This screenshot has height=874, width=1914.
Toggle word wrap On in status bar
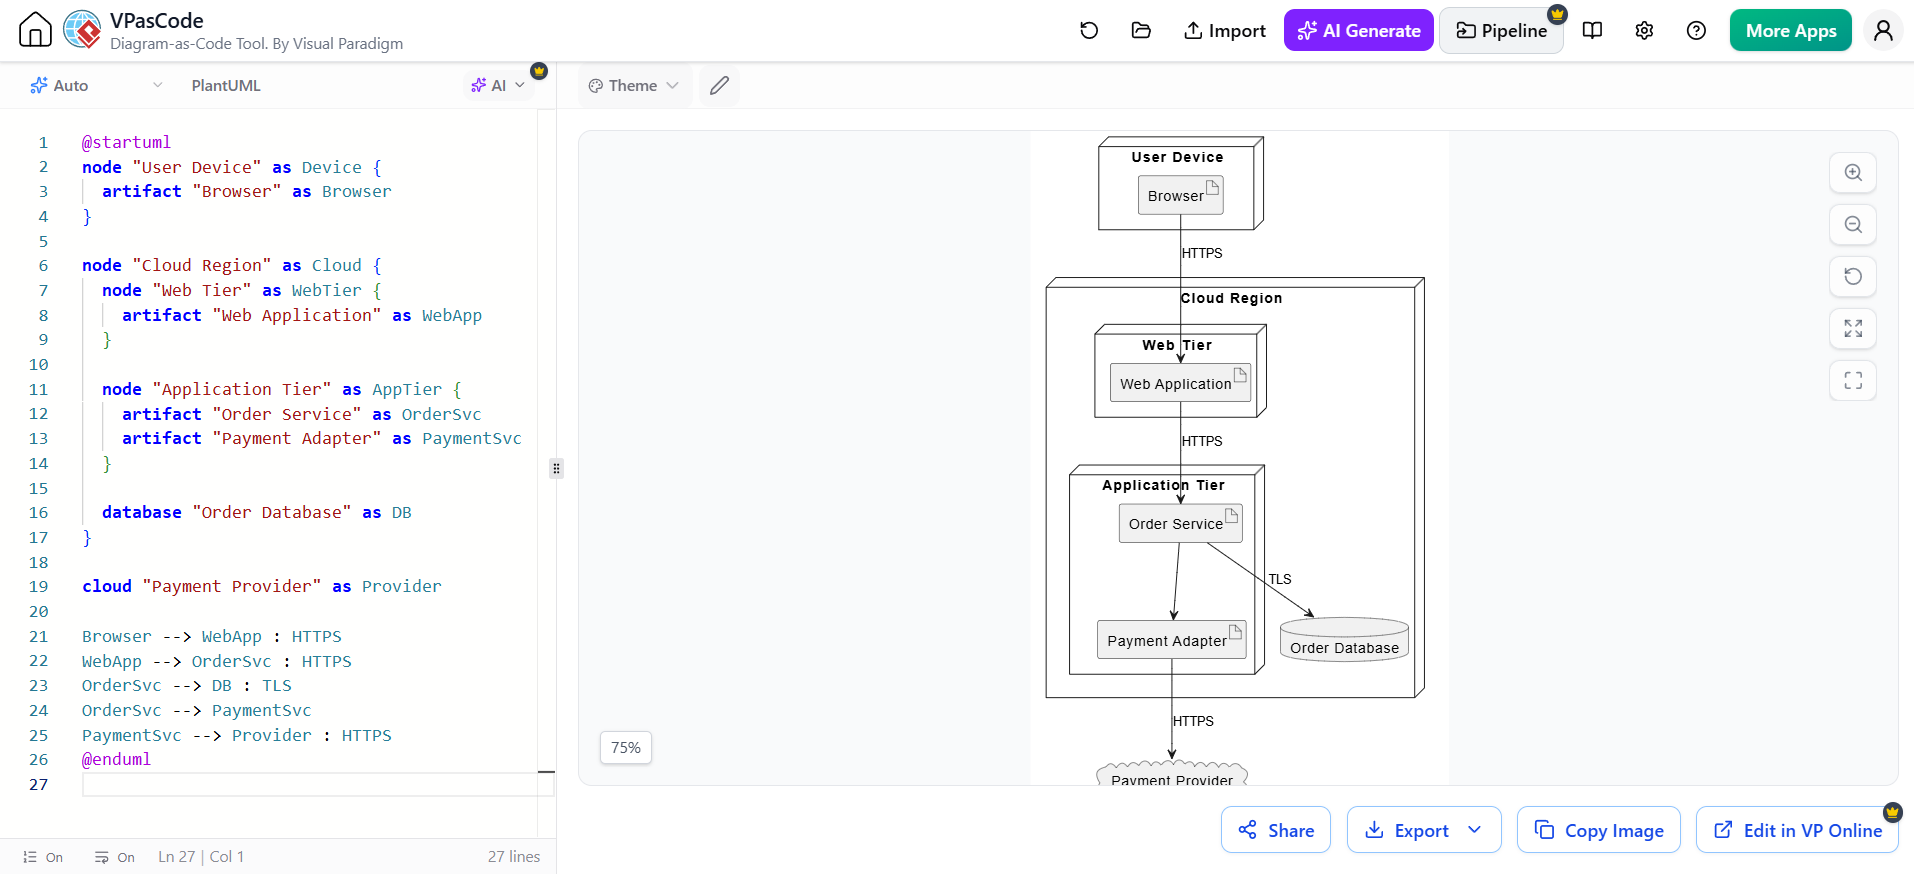(x=115, y=857)
